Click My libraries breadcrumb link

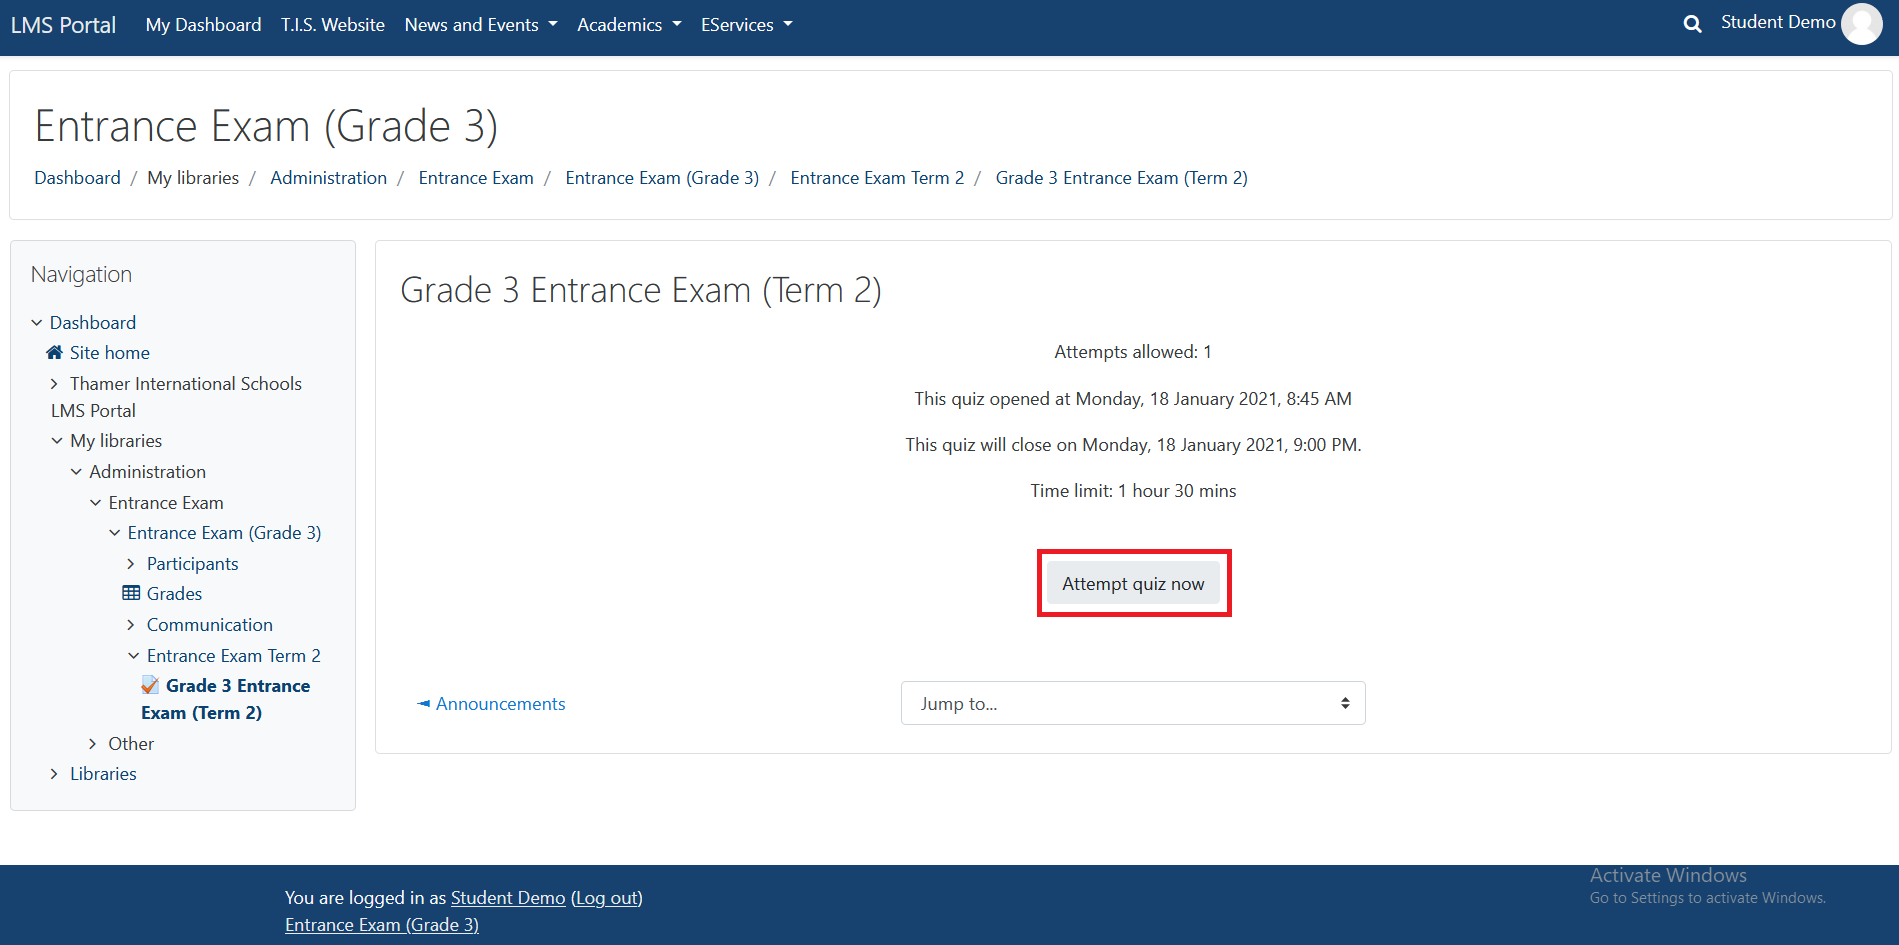click(x=193, y=177)
